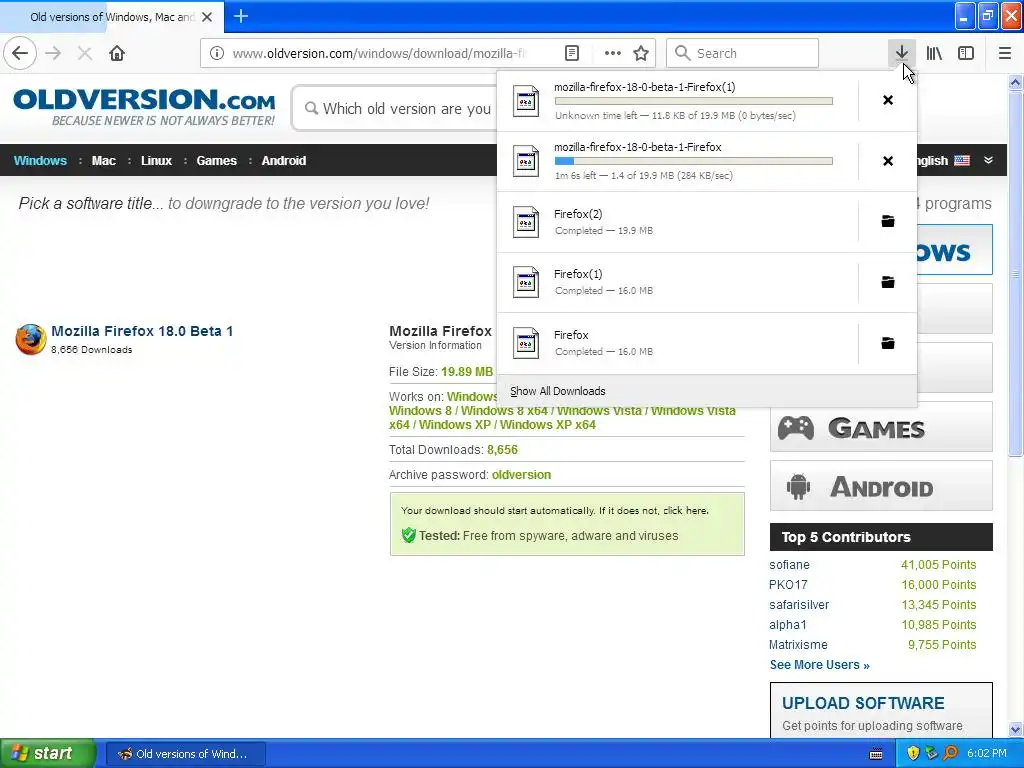Image resolution: width=1024 pixels, height=768 pixels.
Task: Open the home page via the house icon
Action: tap(117, 53)
